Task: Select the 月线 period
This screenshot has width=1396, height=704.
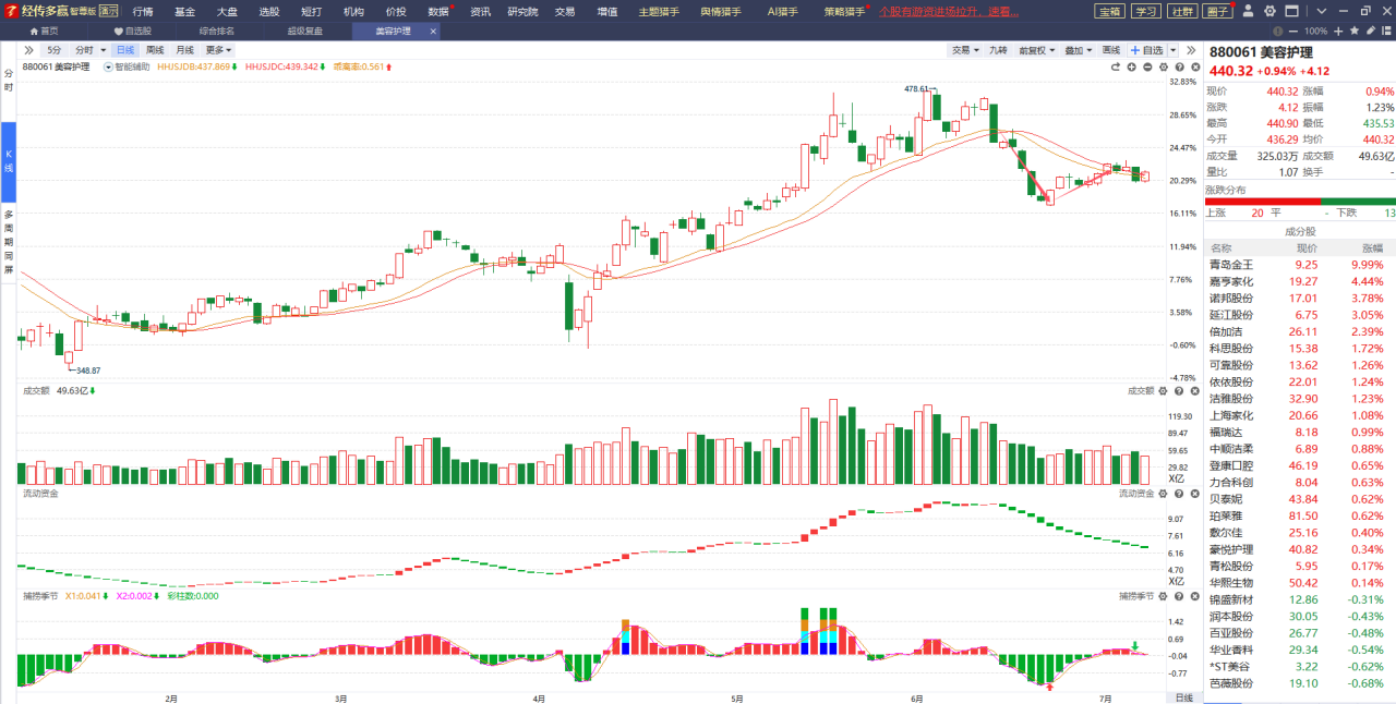Action: coord(185,50)
